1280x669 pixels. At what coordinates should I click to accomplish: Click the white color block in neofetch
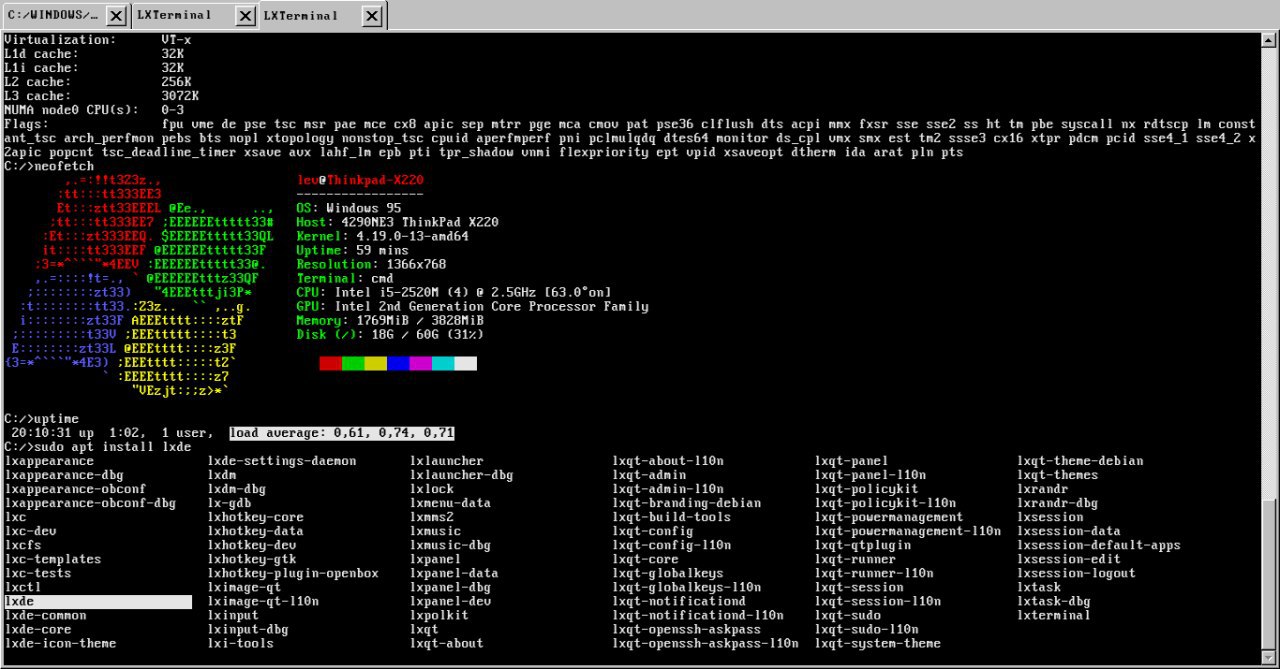pyautogui.click(x=465, y=363)
